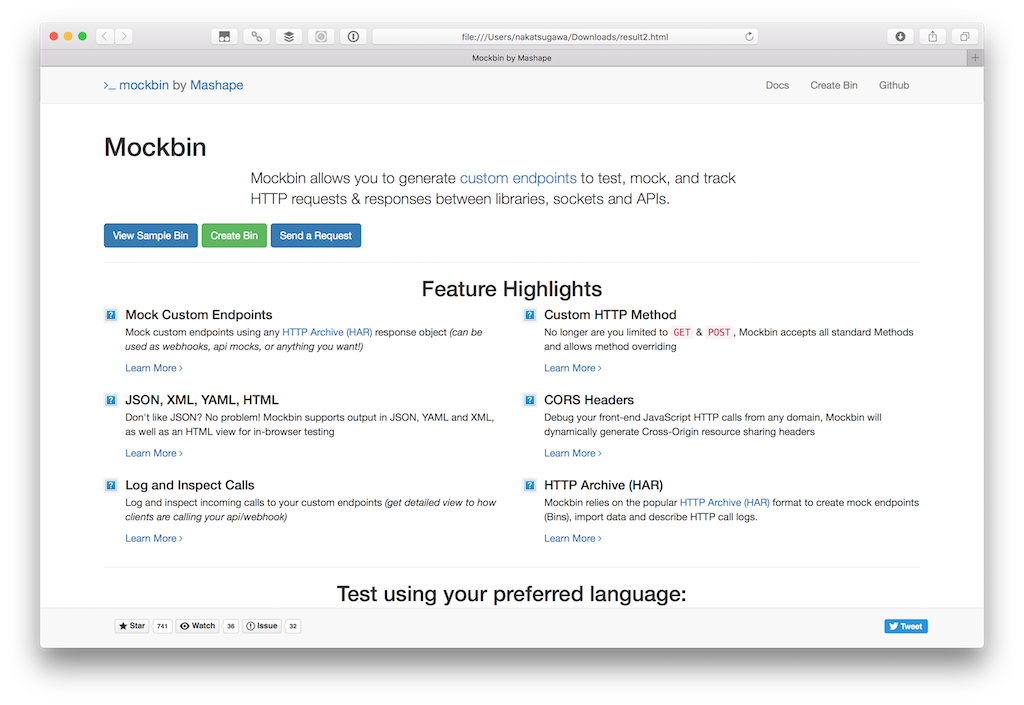Click the Tweet button
The width and height of the screenshot is (1024, 705).
pos(906,627)
